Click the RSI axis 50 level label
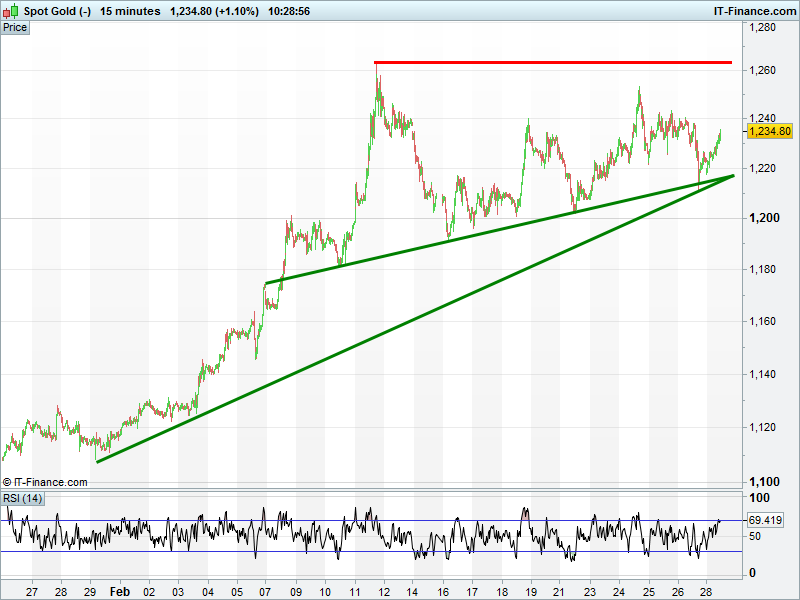The height and width of the screenshot is (600, 800). [x=755, y=537]
